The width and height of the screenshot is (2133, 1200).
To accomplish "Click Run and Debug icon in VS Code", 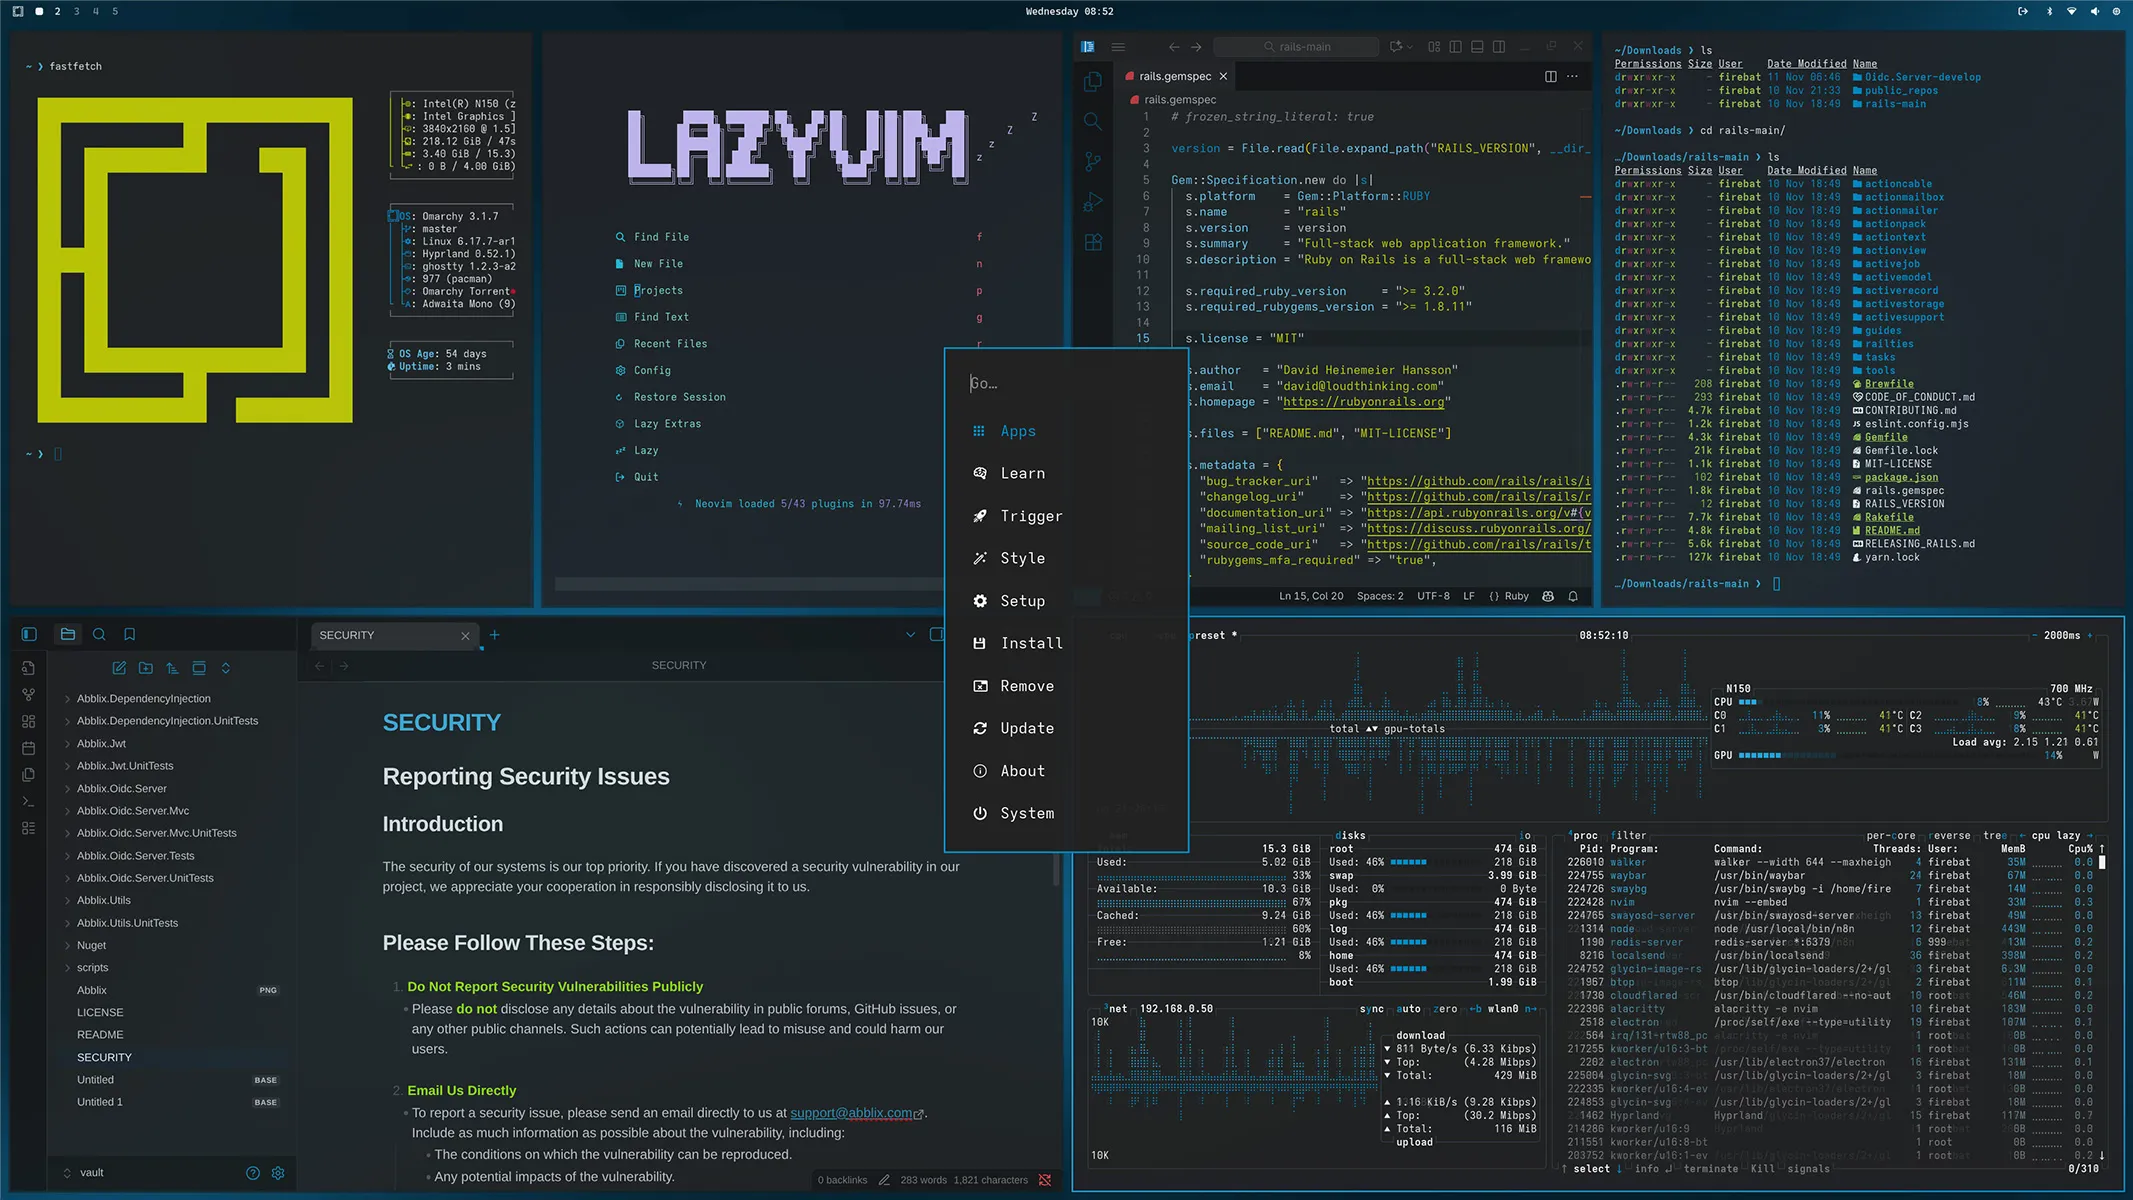I will 1093,202.
